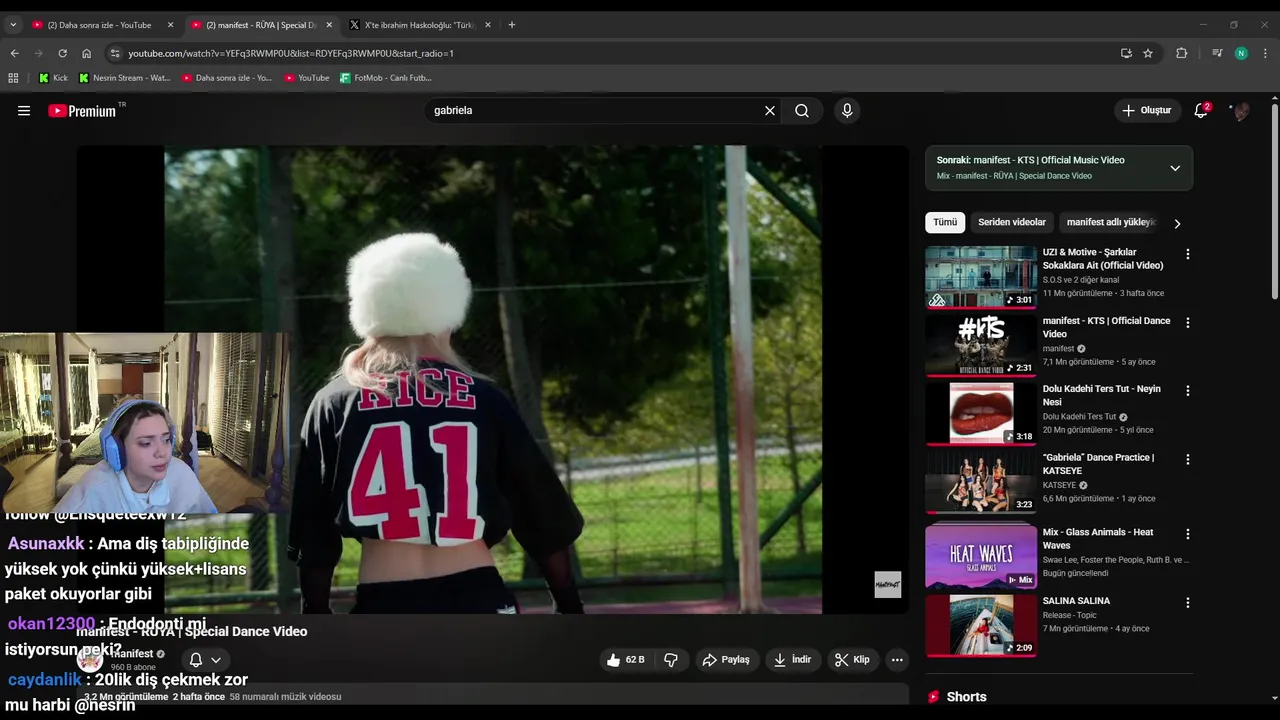Open options for Glass Animals Heat Waves mix
1280x720 pixels.
click(1188, 534)
